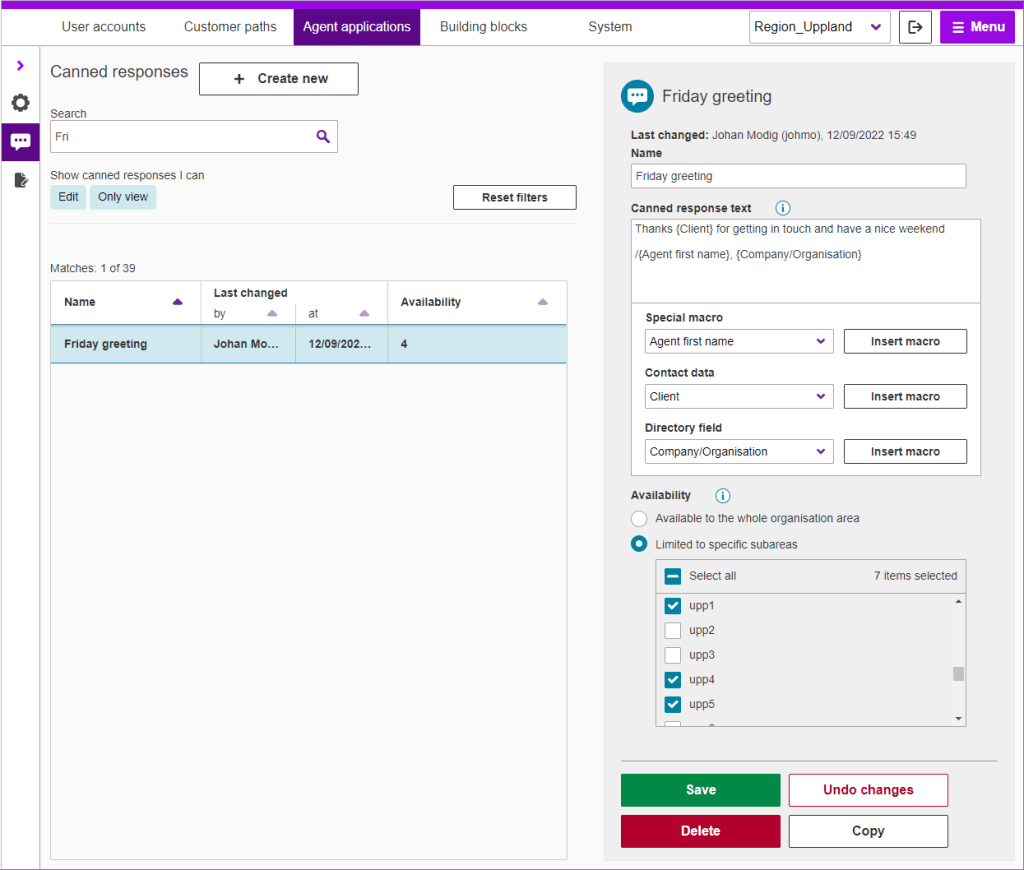Viewport: 1024px width, 870px height.
Task: Expand the Special macro Agent first name dropdown
Action: (739, 342)
